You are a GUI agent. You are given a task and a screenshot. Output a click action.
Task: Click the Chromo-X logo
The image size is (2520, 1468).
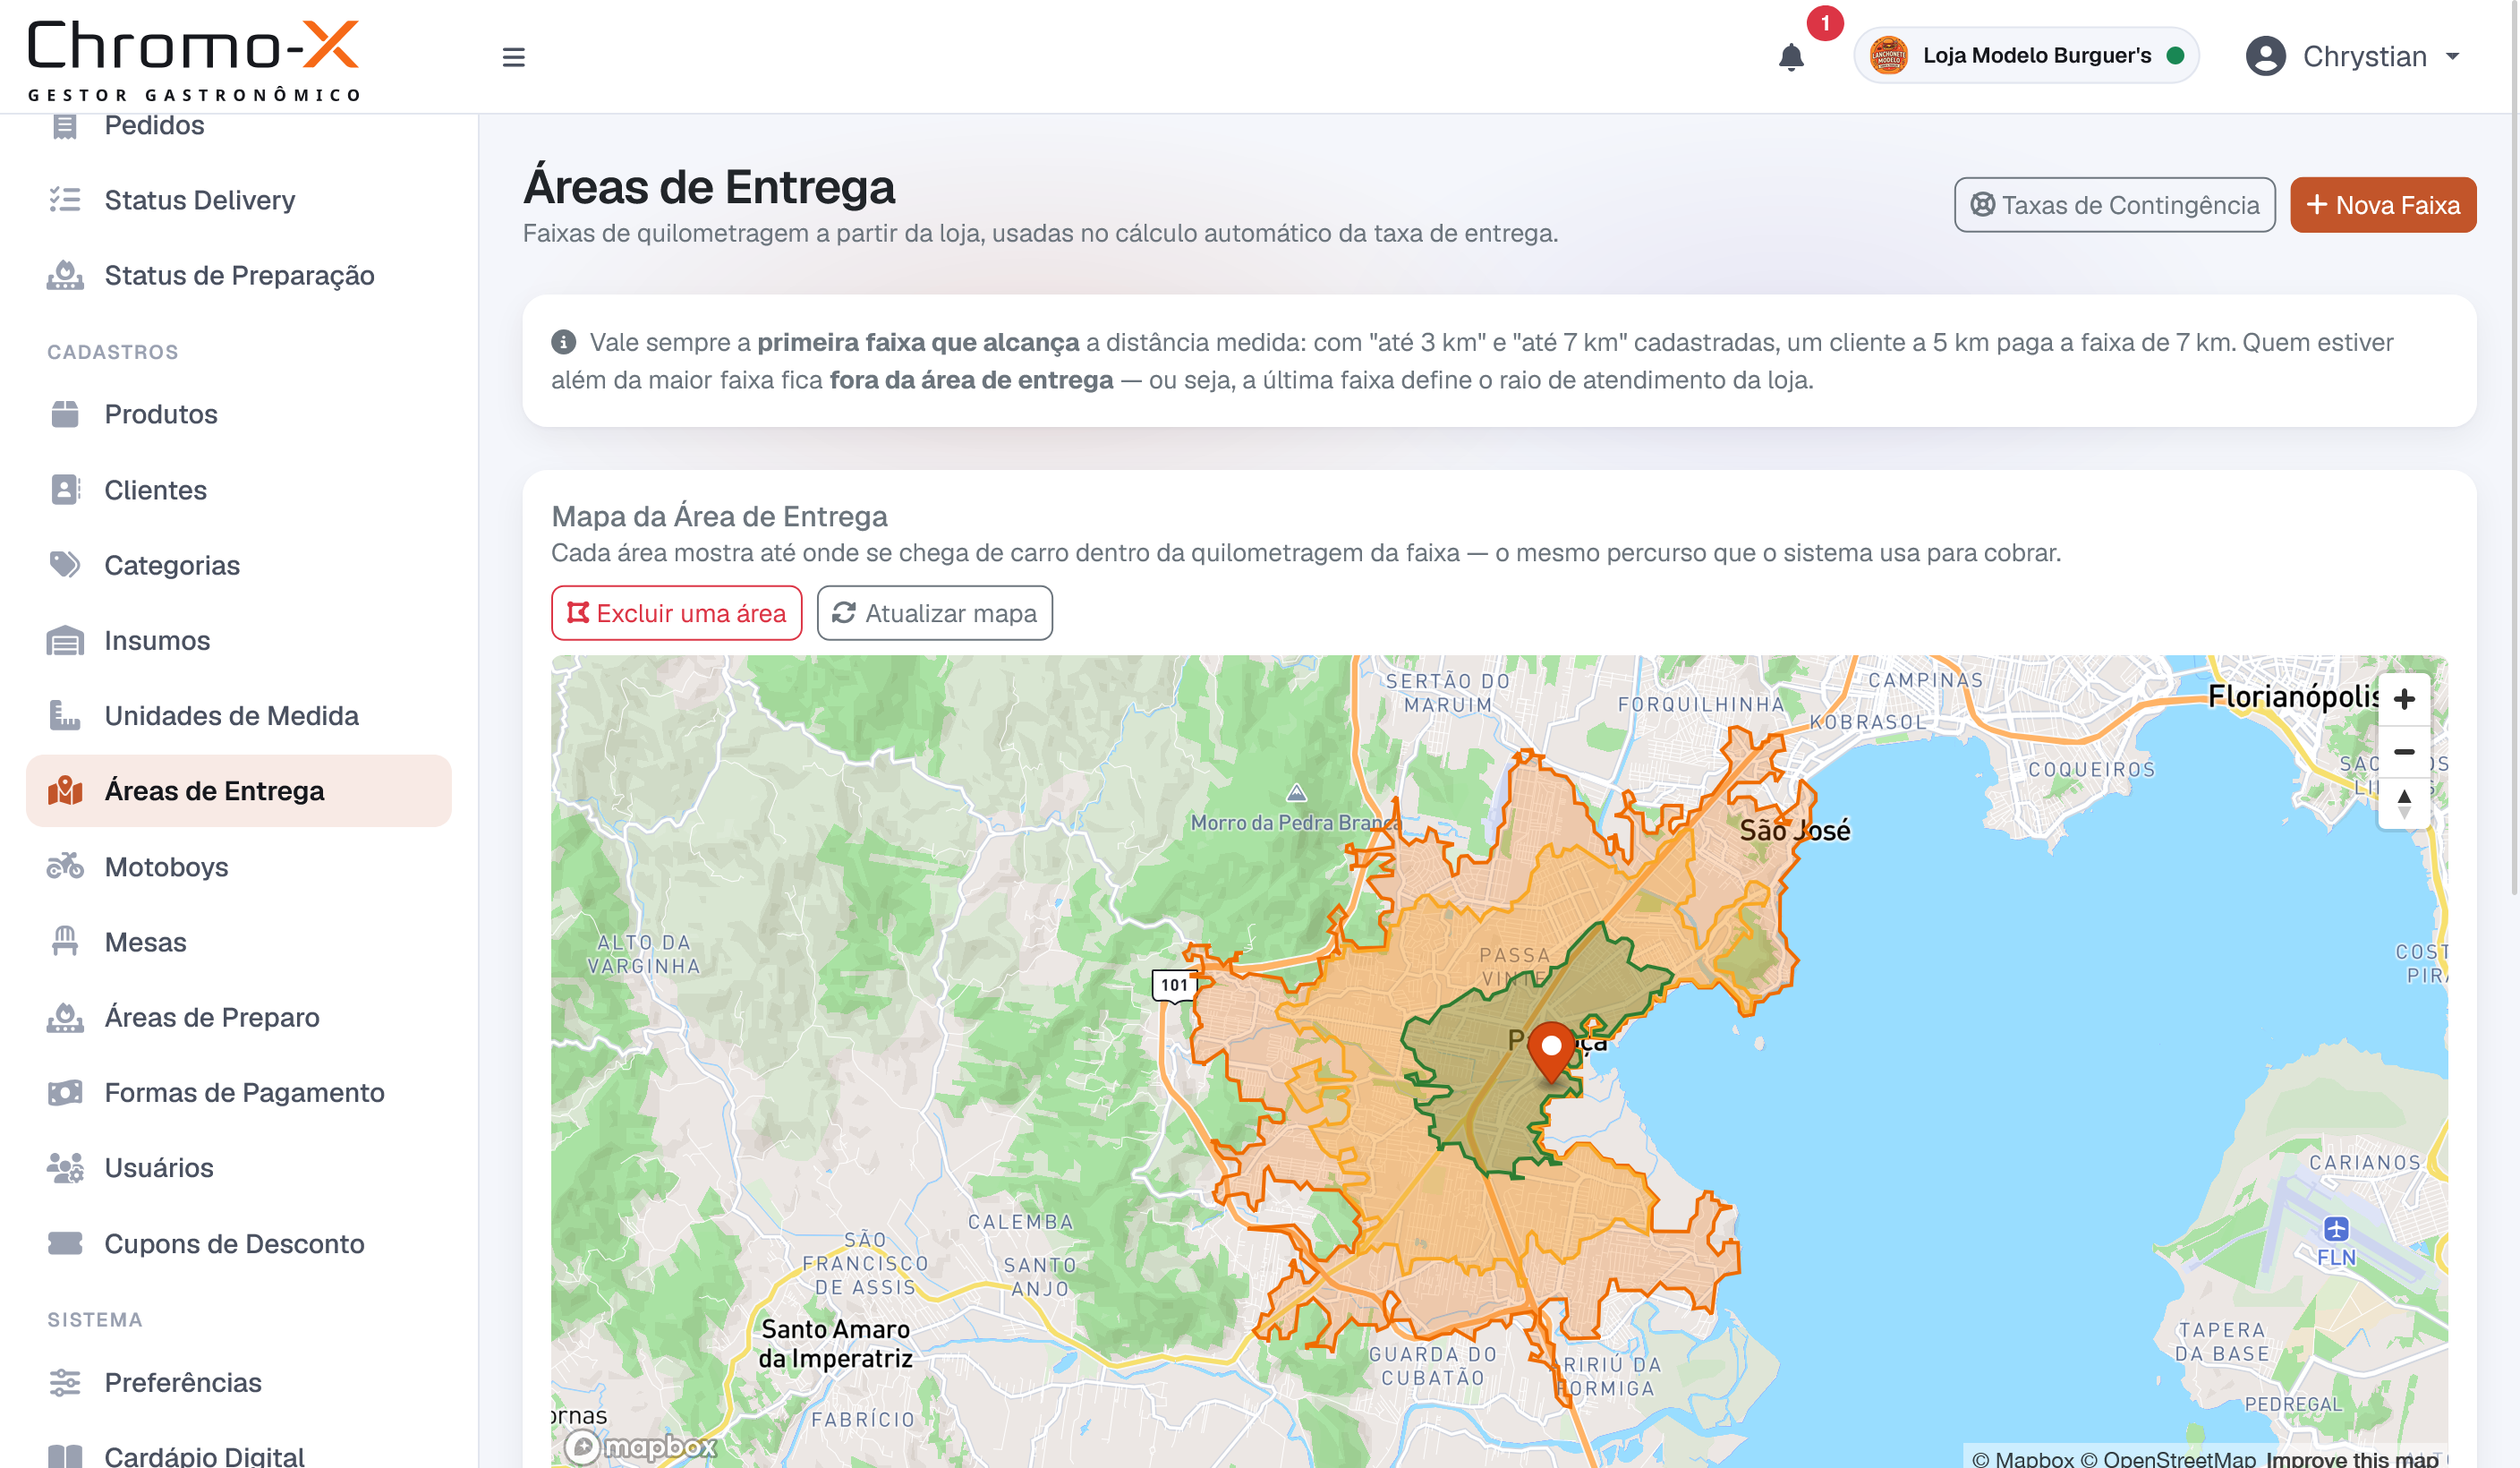(194, 60)
